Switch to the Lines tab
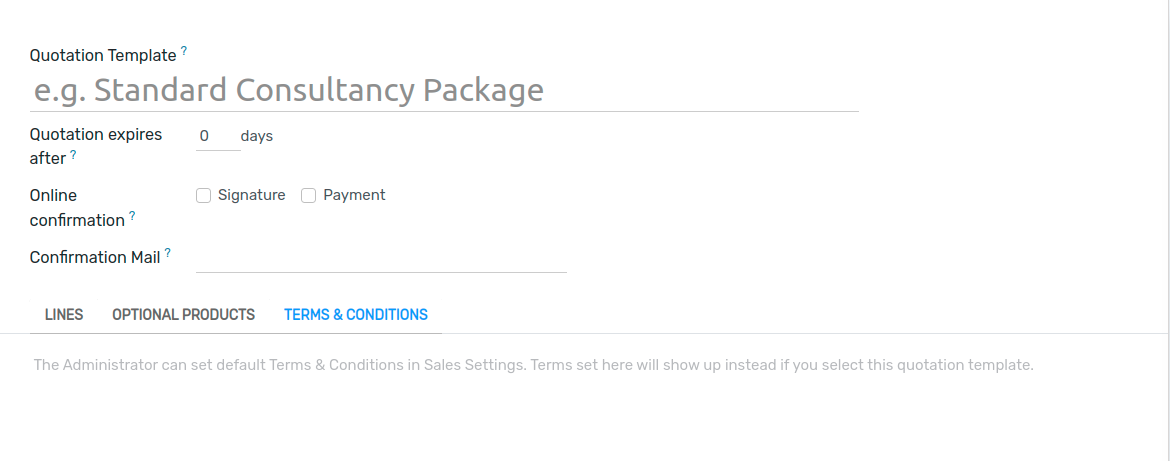The width and height of the screenshot is (1170, 461). coord(64,314)
